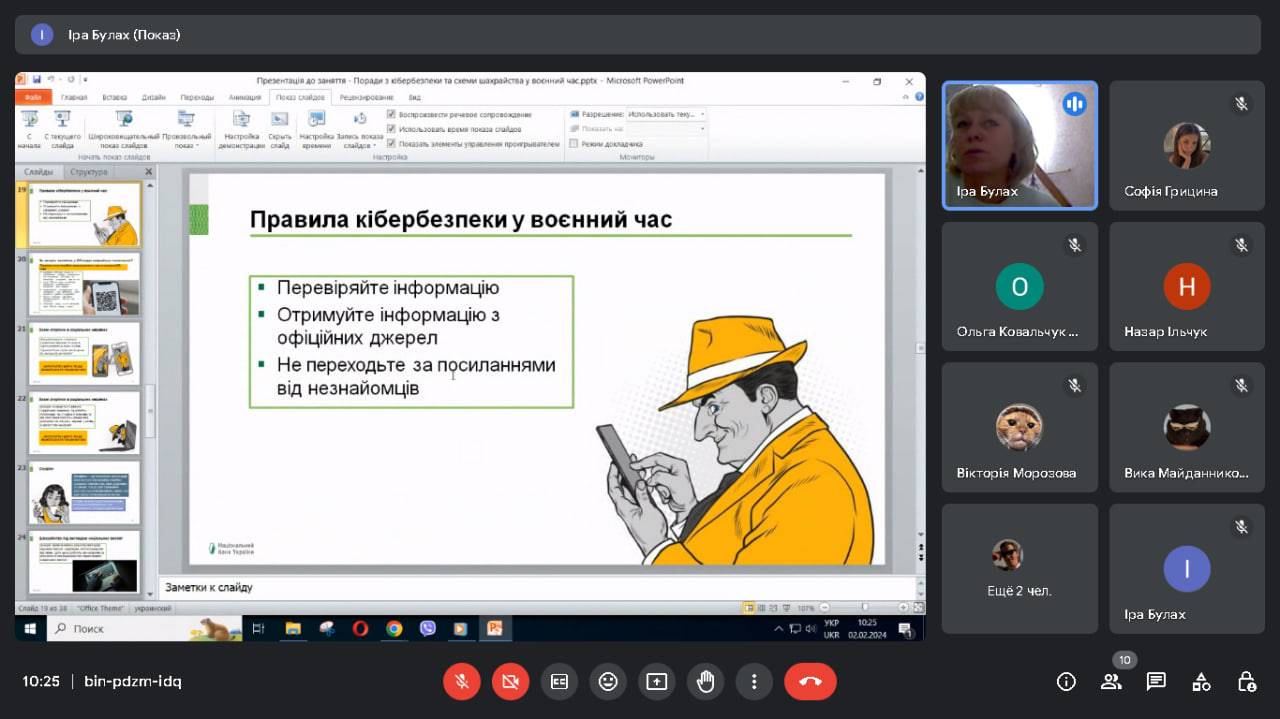1280x719 pixels.
Task: Open Opera browser from taskbar
Action: 360,629
